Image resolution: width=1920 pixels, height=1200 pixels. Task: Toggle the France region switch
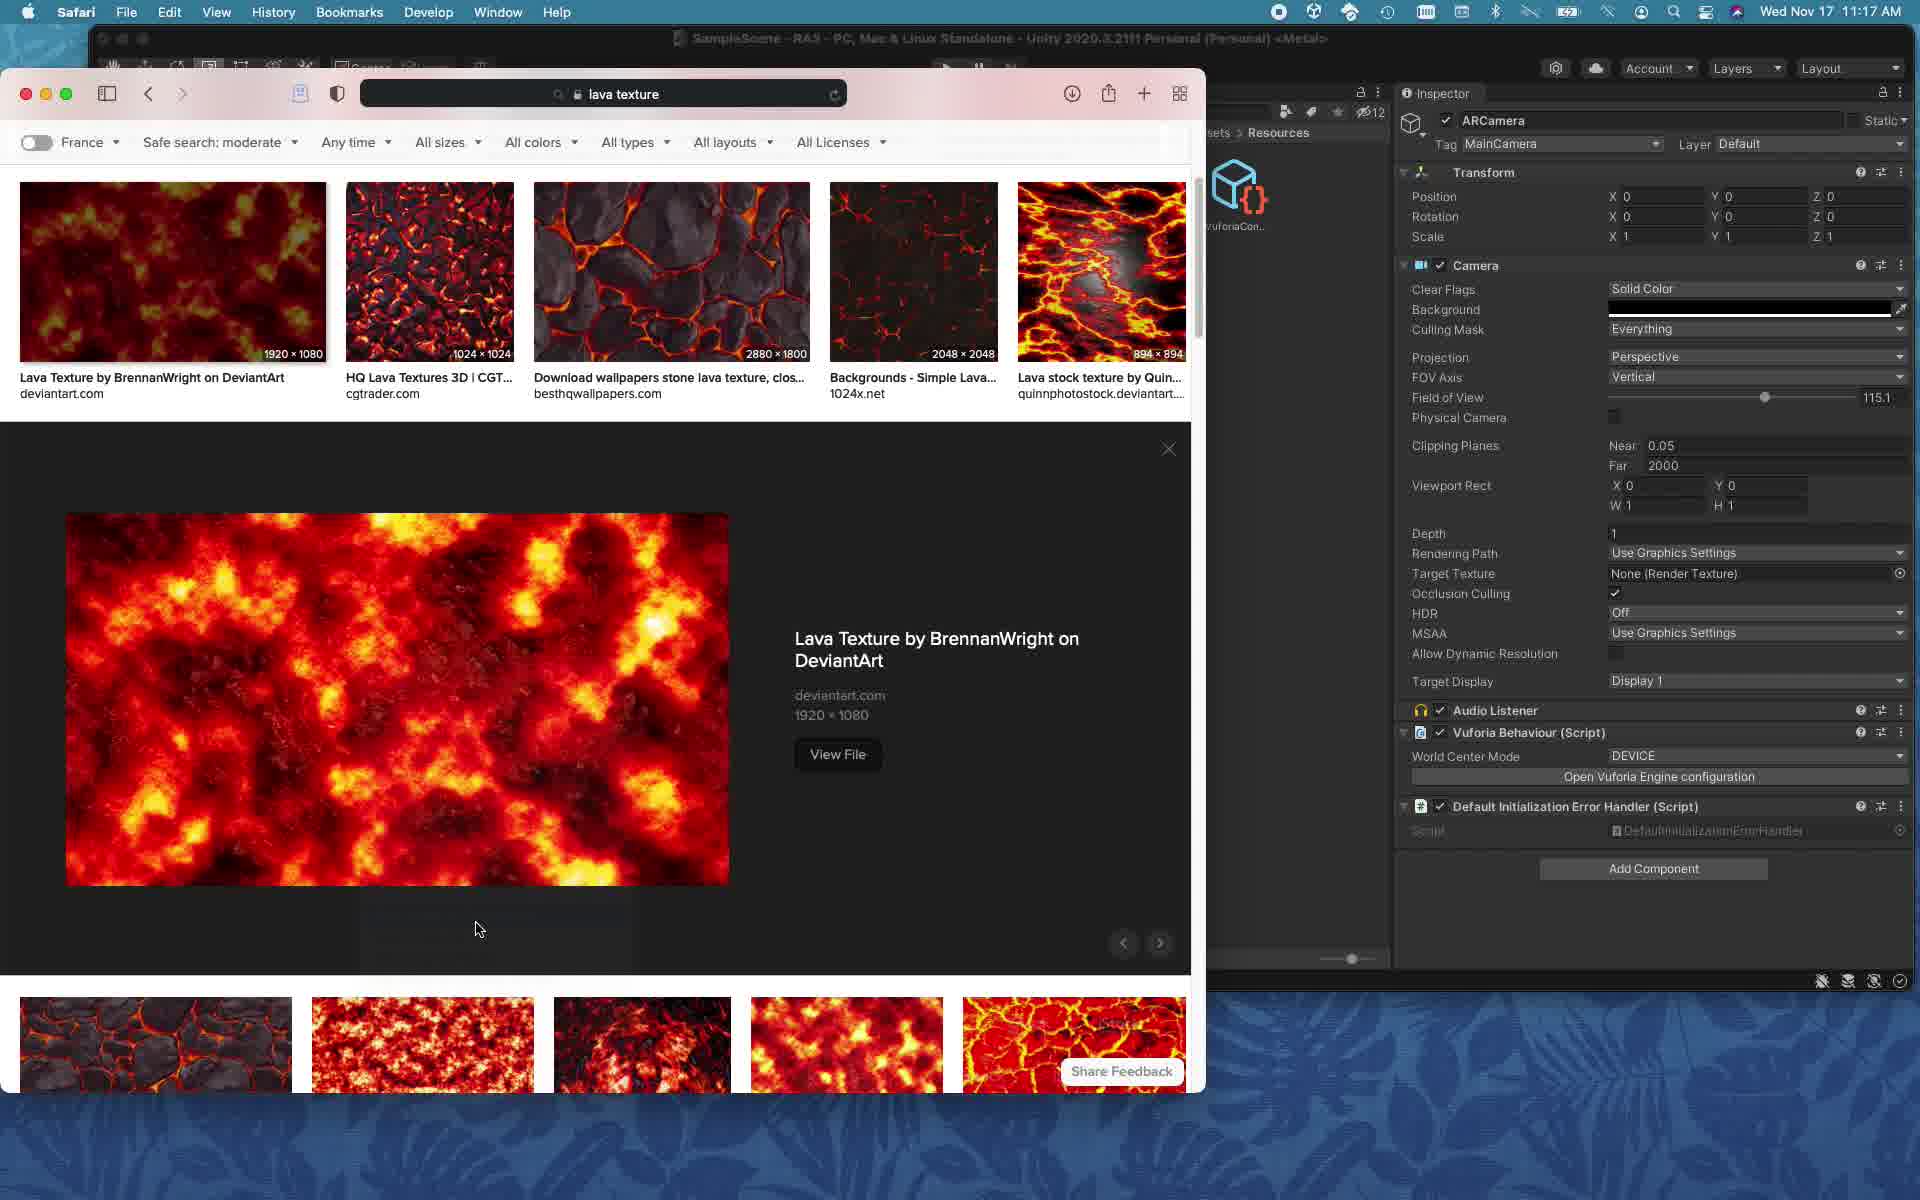pos(37,143)
